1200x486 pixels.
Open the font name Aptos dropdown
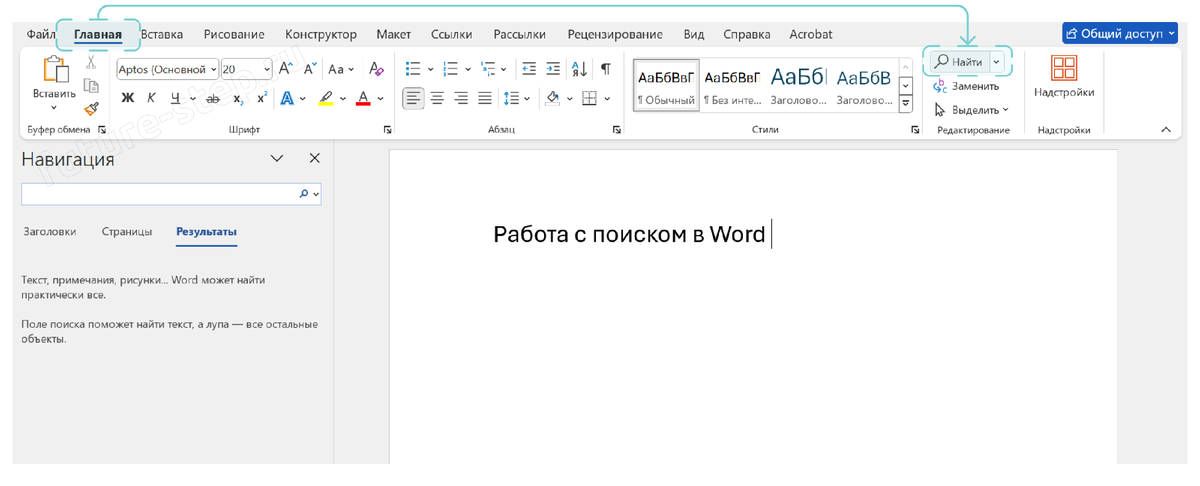pos(213,69)
